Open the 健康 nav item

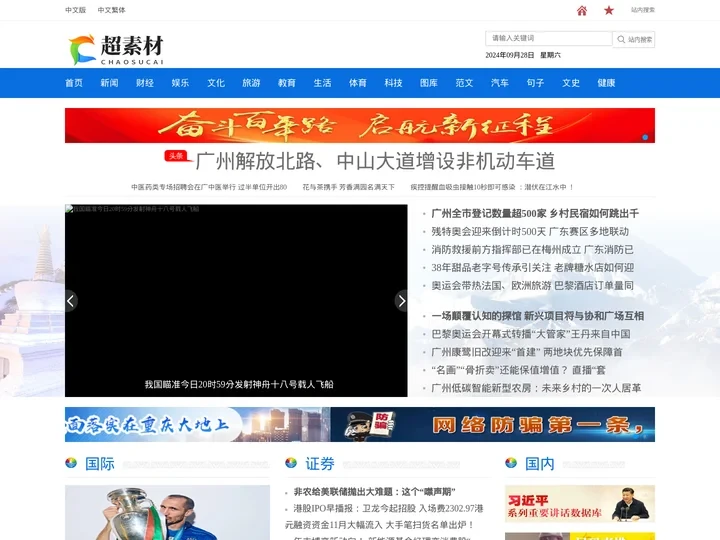606,83
